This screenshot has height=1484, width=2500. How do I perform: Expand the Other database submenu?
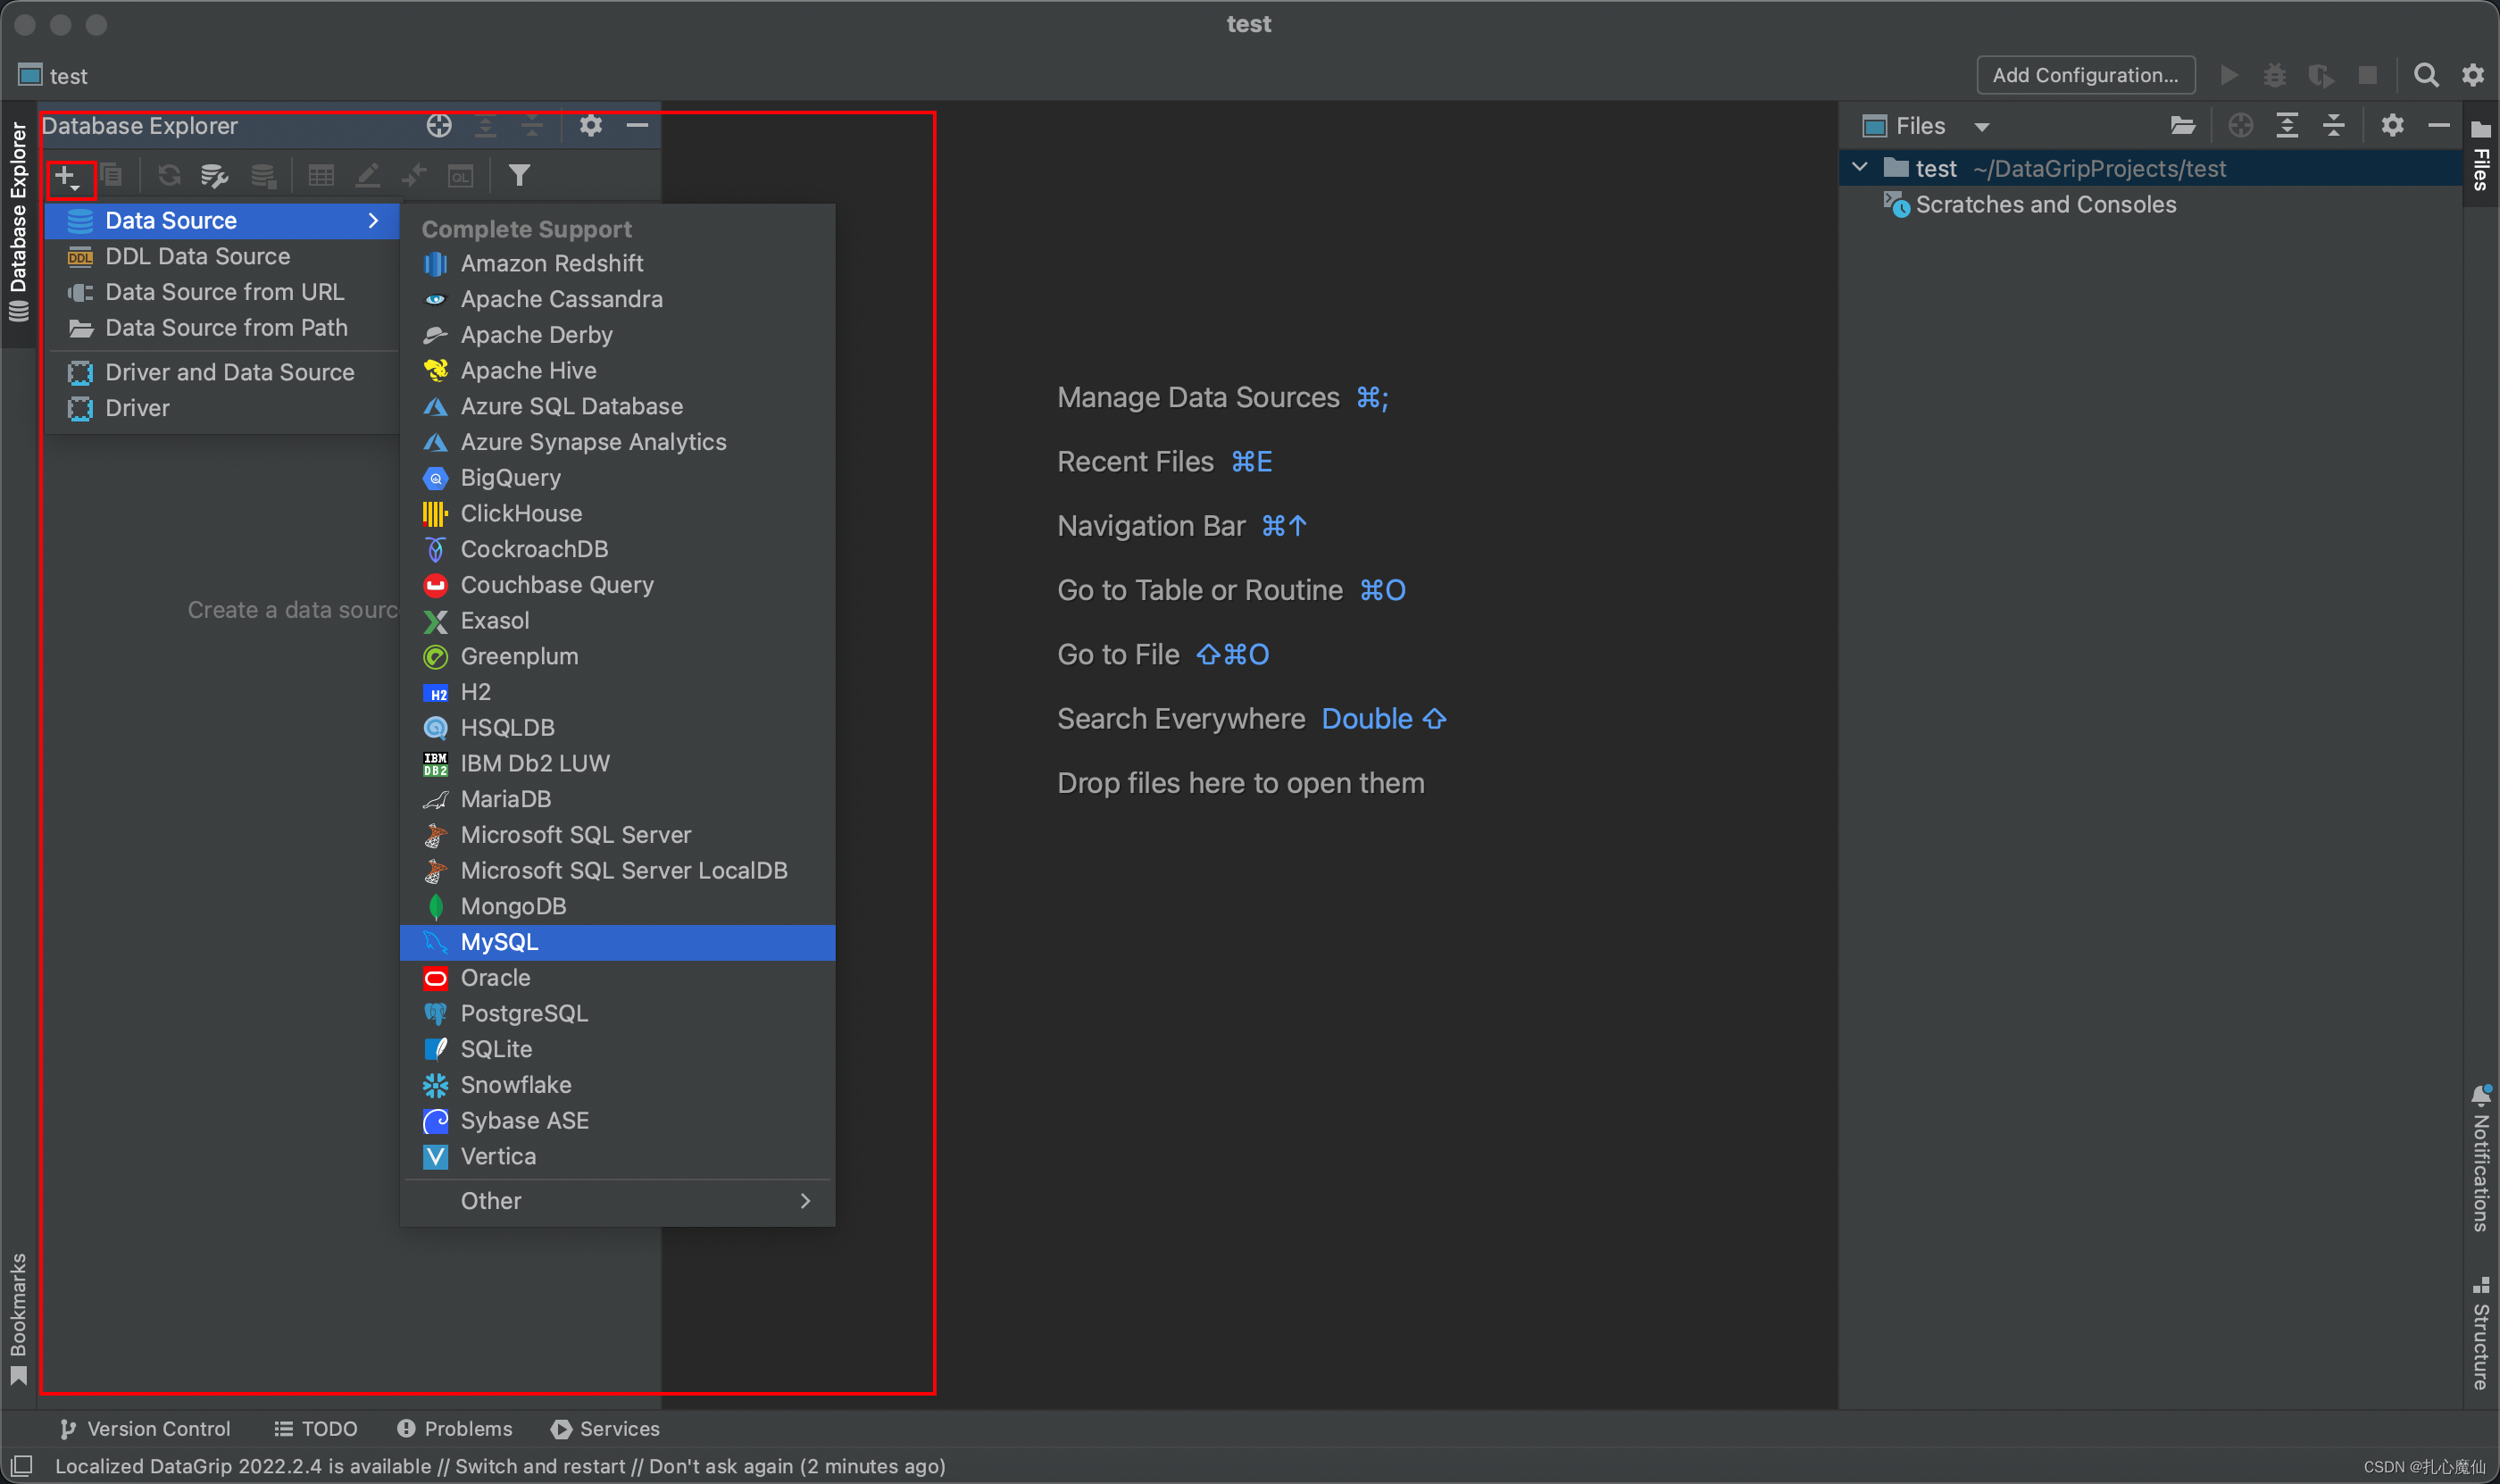617,1201
